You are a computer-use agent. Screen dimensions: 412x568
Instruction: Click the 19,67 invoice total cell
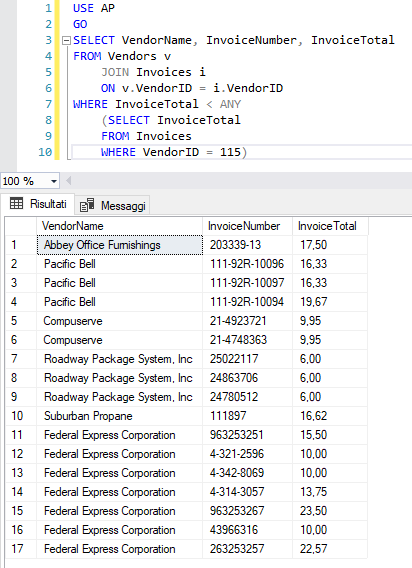(x=330, y=302)
